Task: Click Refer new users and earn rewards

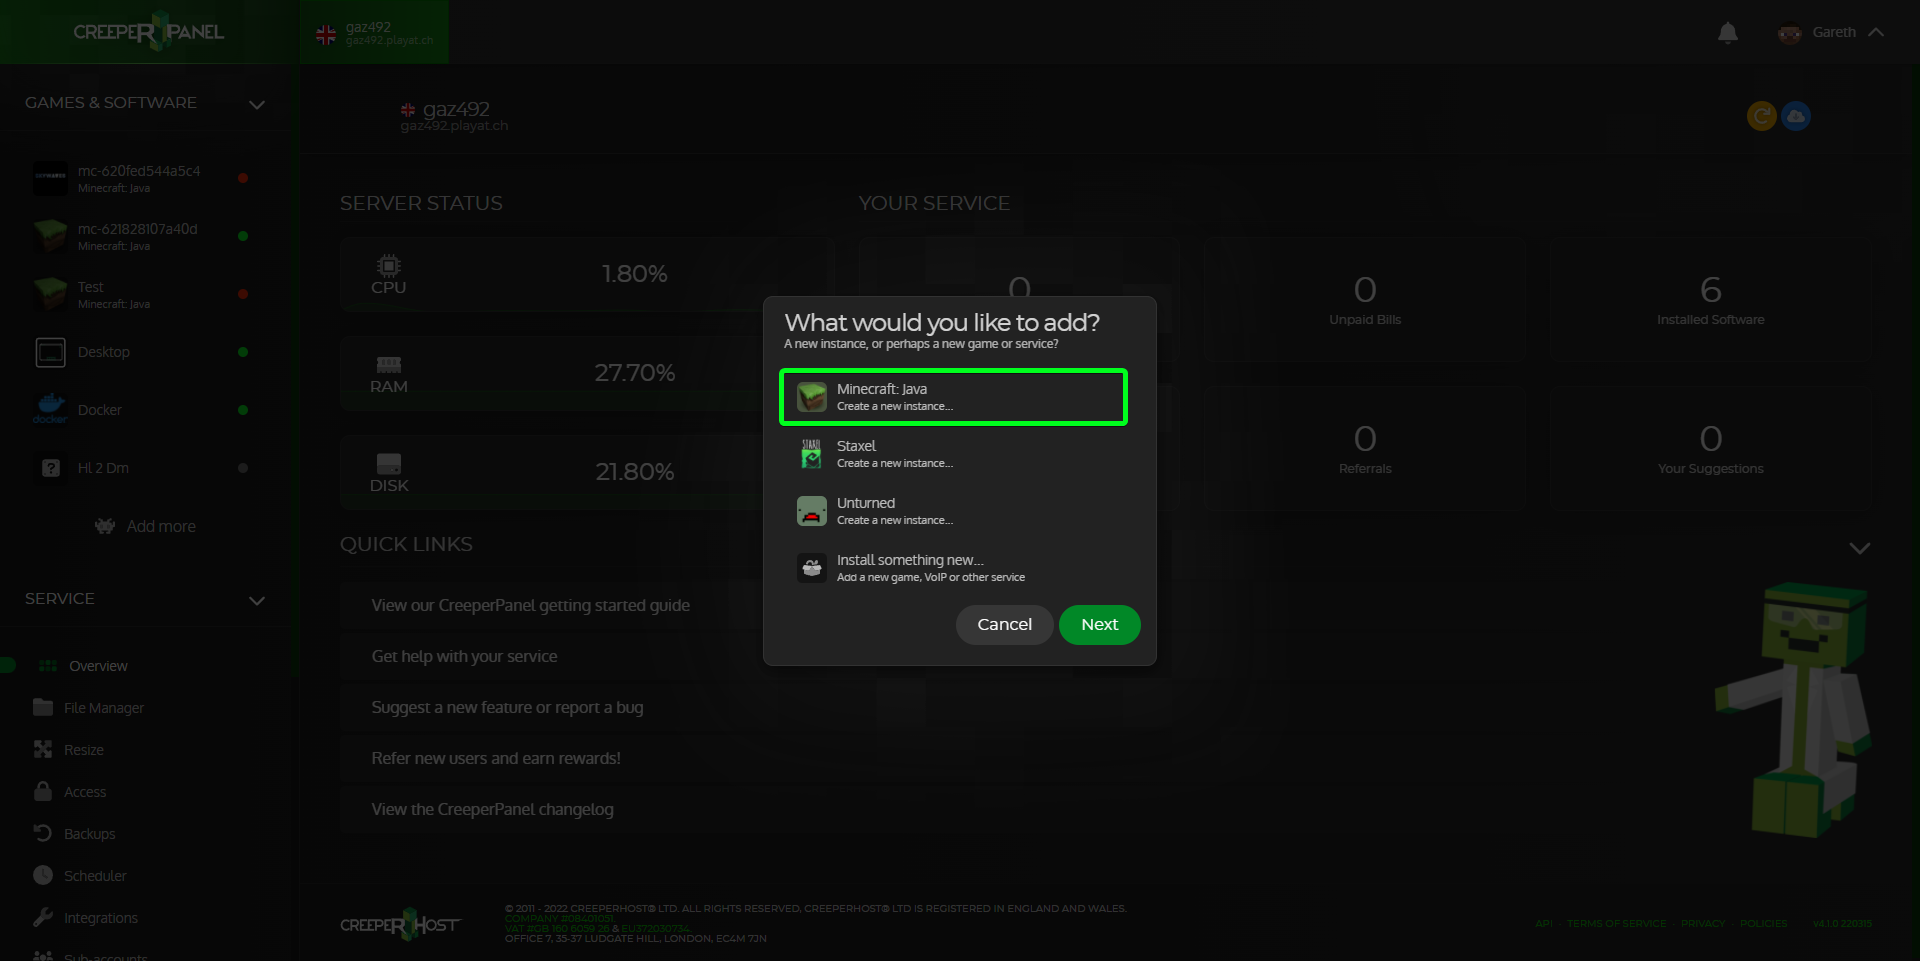Action: [496, 758]
